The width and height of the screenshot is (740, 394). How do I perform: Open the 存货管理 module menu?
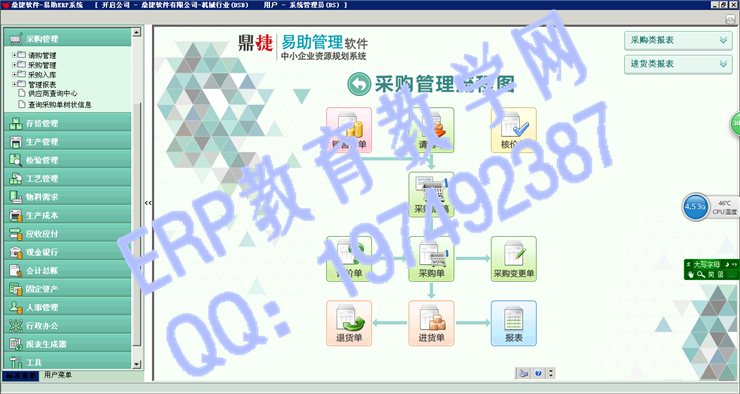point(67,123)
